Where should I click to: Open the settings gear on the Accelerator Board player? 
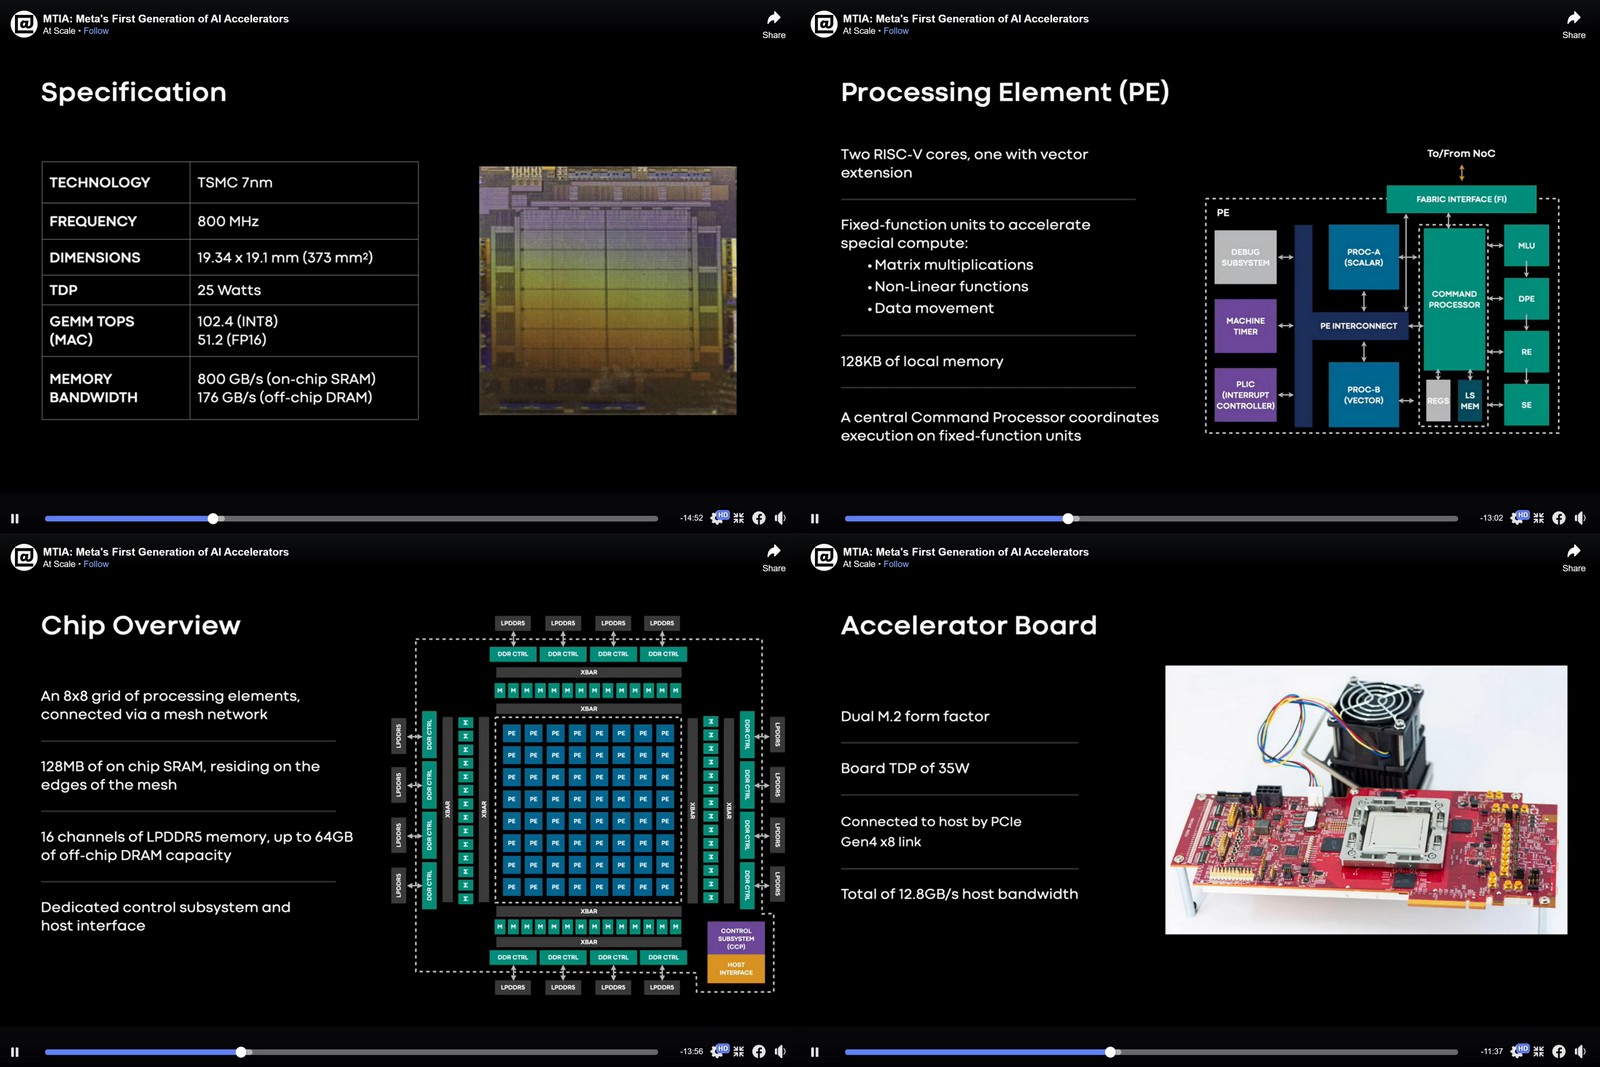tap(1516, 1051)
